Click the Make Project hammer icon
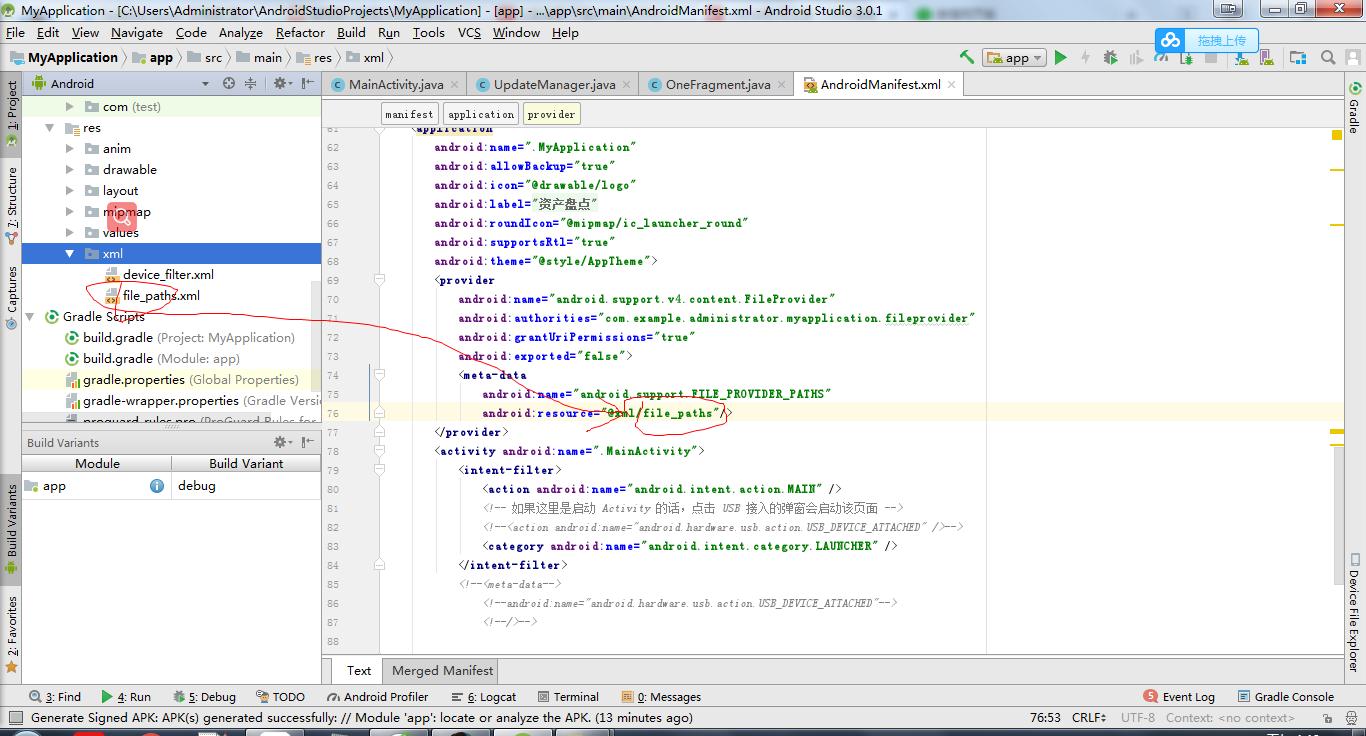 (x=967, y=58)
